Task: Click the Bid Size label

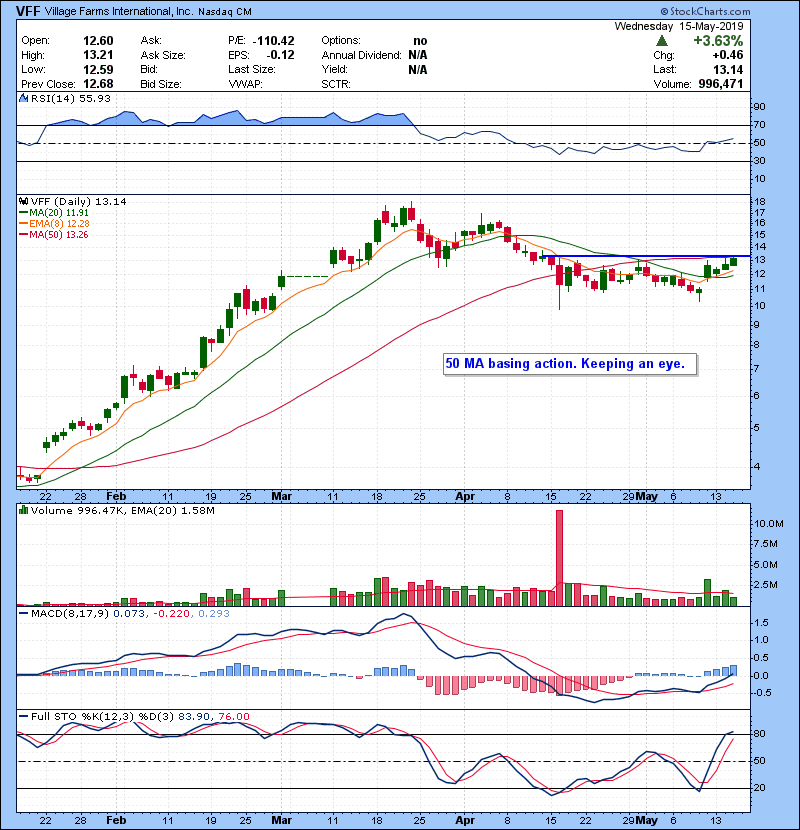Action: click(161, 84)
